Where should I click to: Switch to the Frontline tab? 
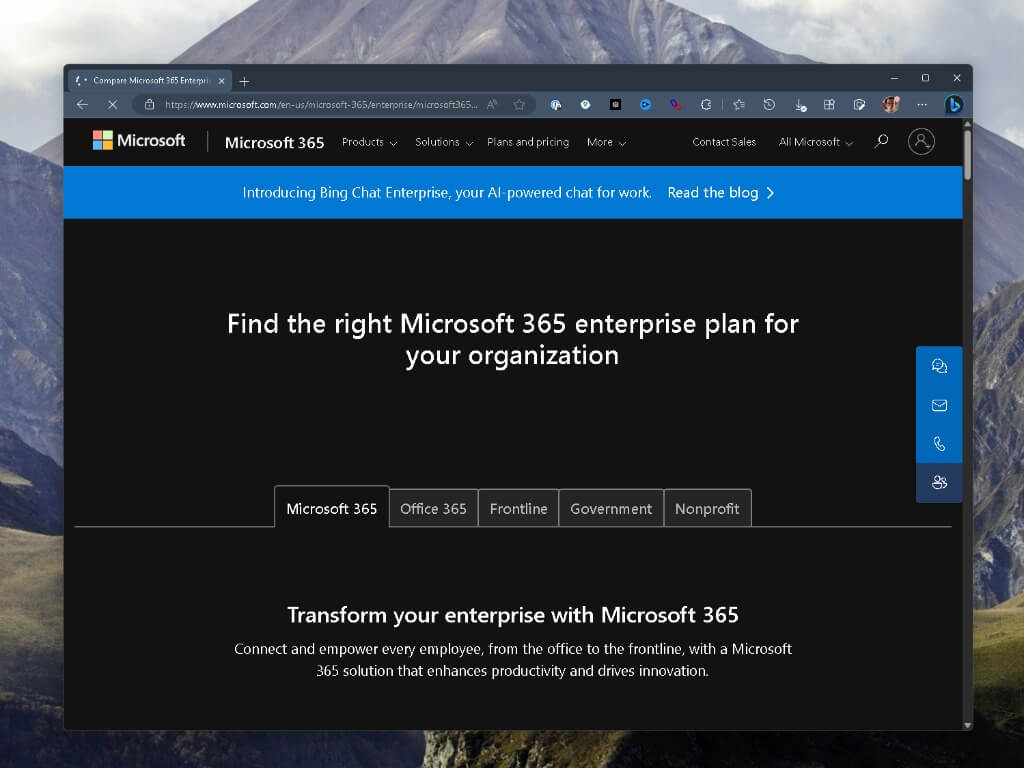click(x=519, y=508)
